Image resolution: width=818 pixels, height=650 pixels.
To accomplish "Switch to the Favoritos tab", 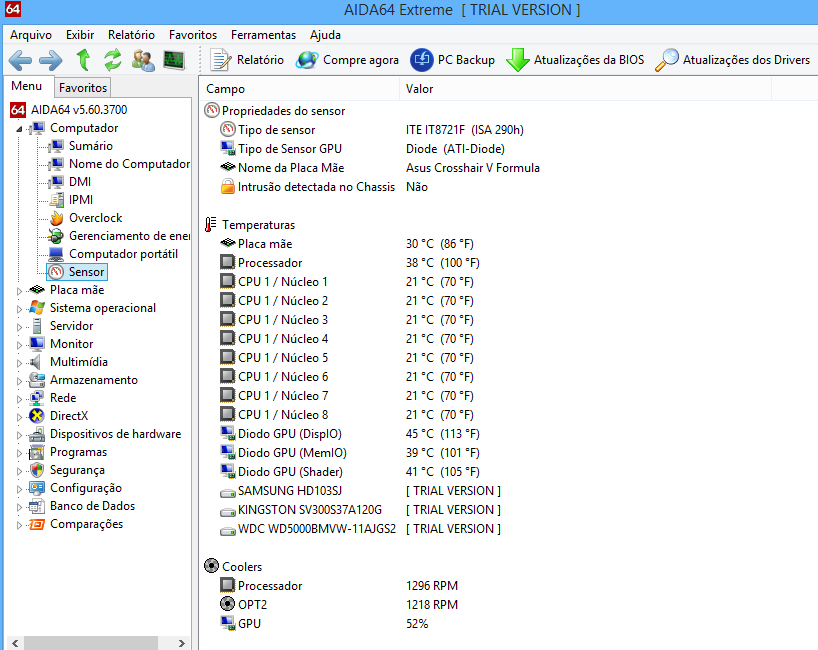I will (x=83, y=88).
